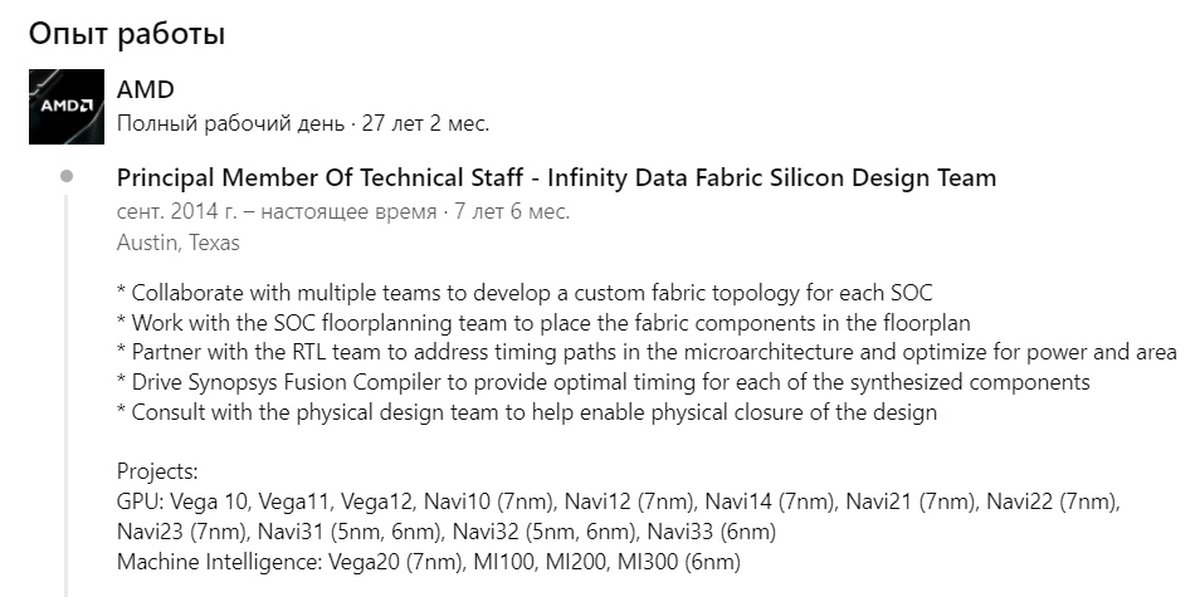Click the "7 лет 6 мес." duration text
Image resolution: width=1200 pixels, height=597 pixels.
(512, 212)
